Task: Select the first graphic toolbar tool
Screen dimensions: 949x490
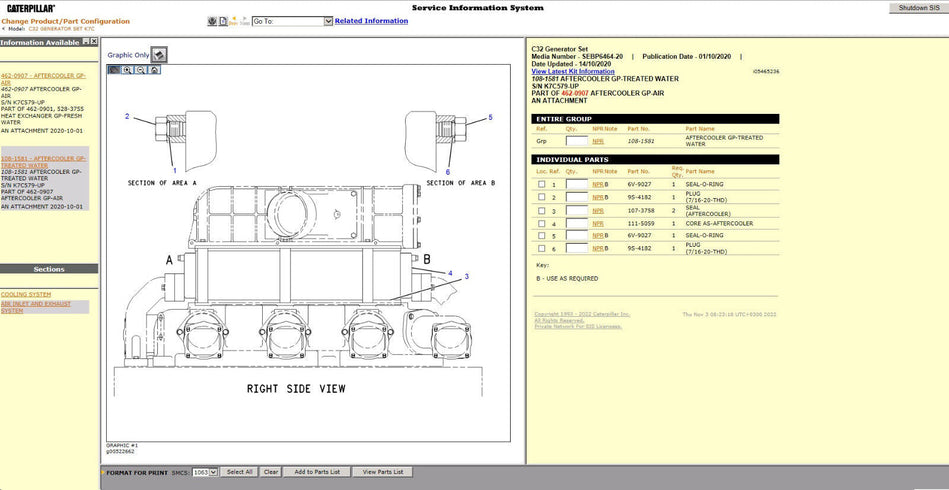Action: [114, 70]
